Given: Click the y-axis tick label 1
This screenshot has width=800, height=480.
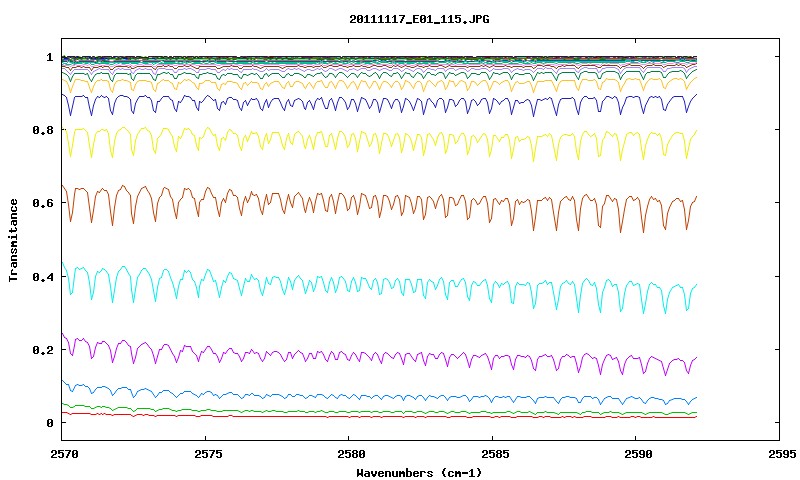Looking at the screenshot, I should 49,57.
